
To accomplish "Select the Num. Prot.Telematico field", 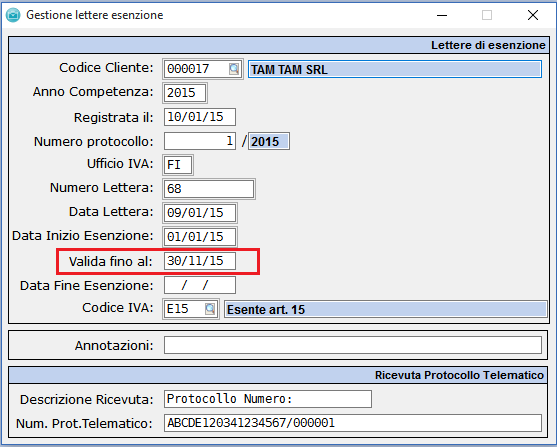I will click(x=353, y=423).
